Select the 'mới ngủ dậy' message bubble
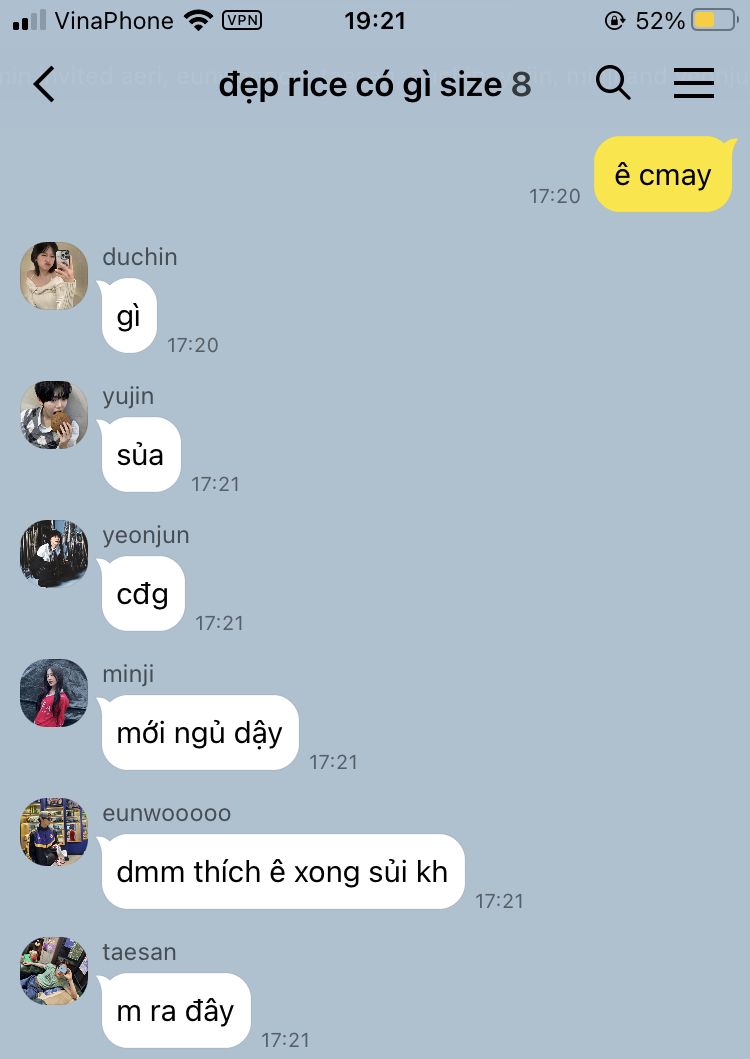The height and width of the screenshot is (1059, 750). 199,733
